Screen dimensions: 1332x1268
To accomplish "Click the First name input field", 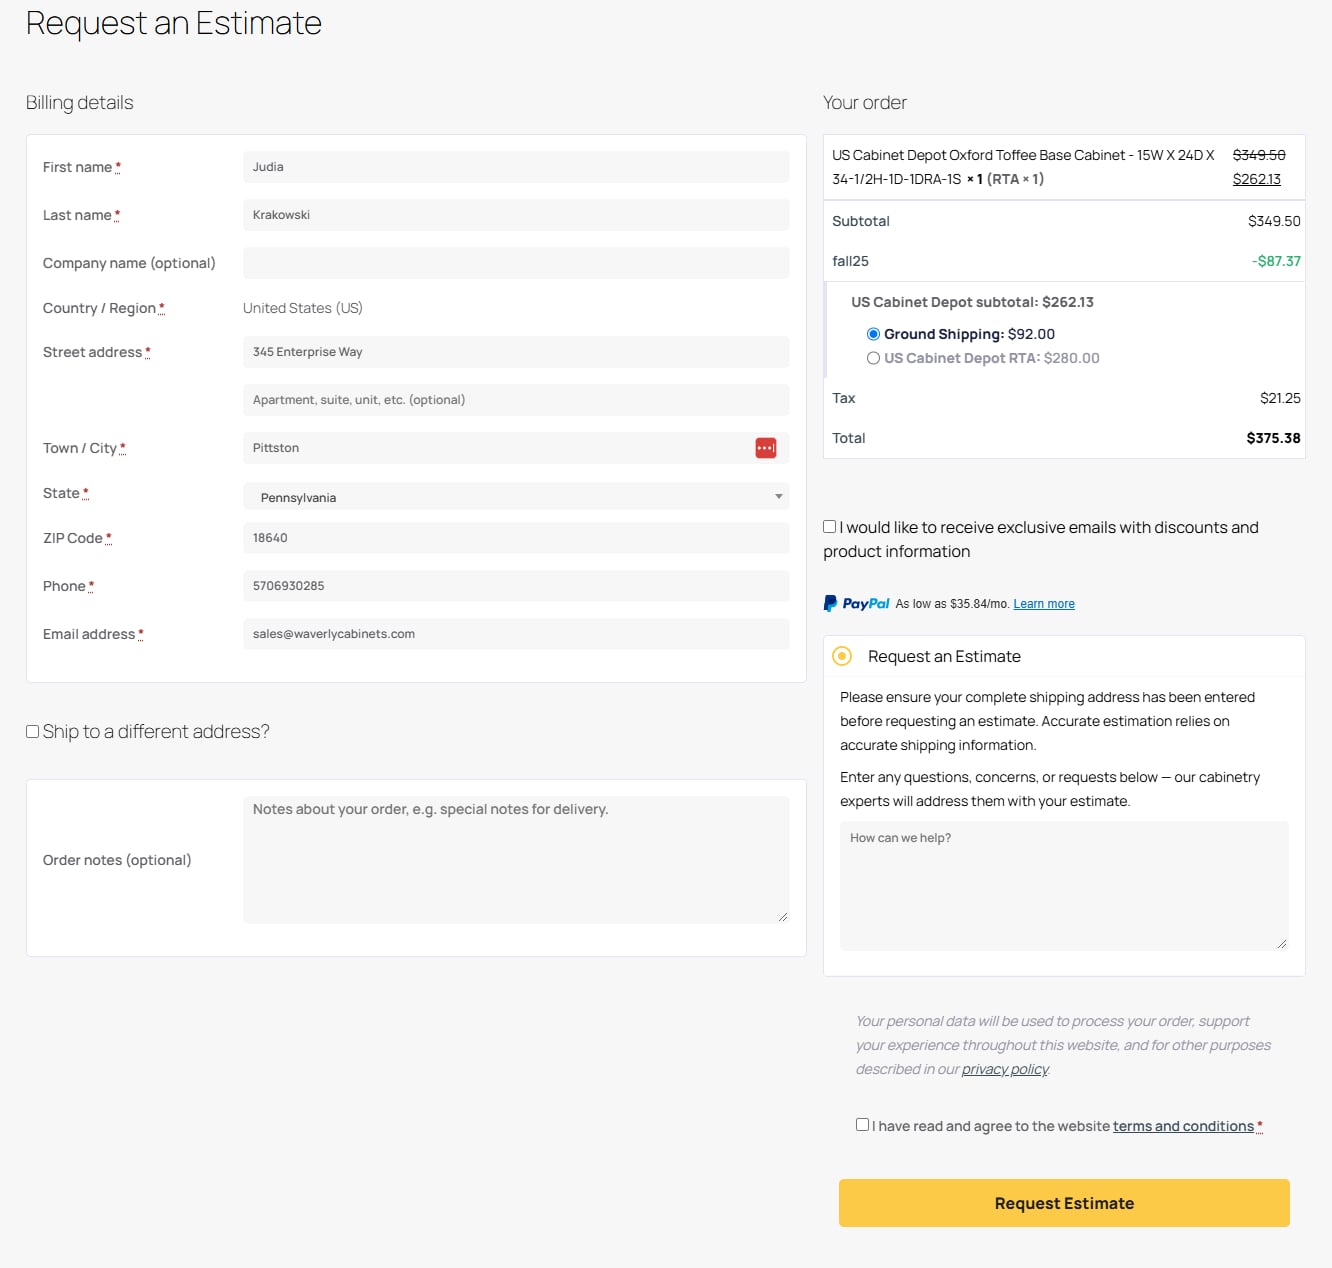I will coord(516,167).
